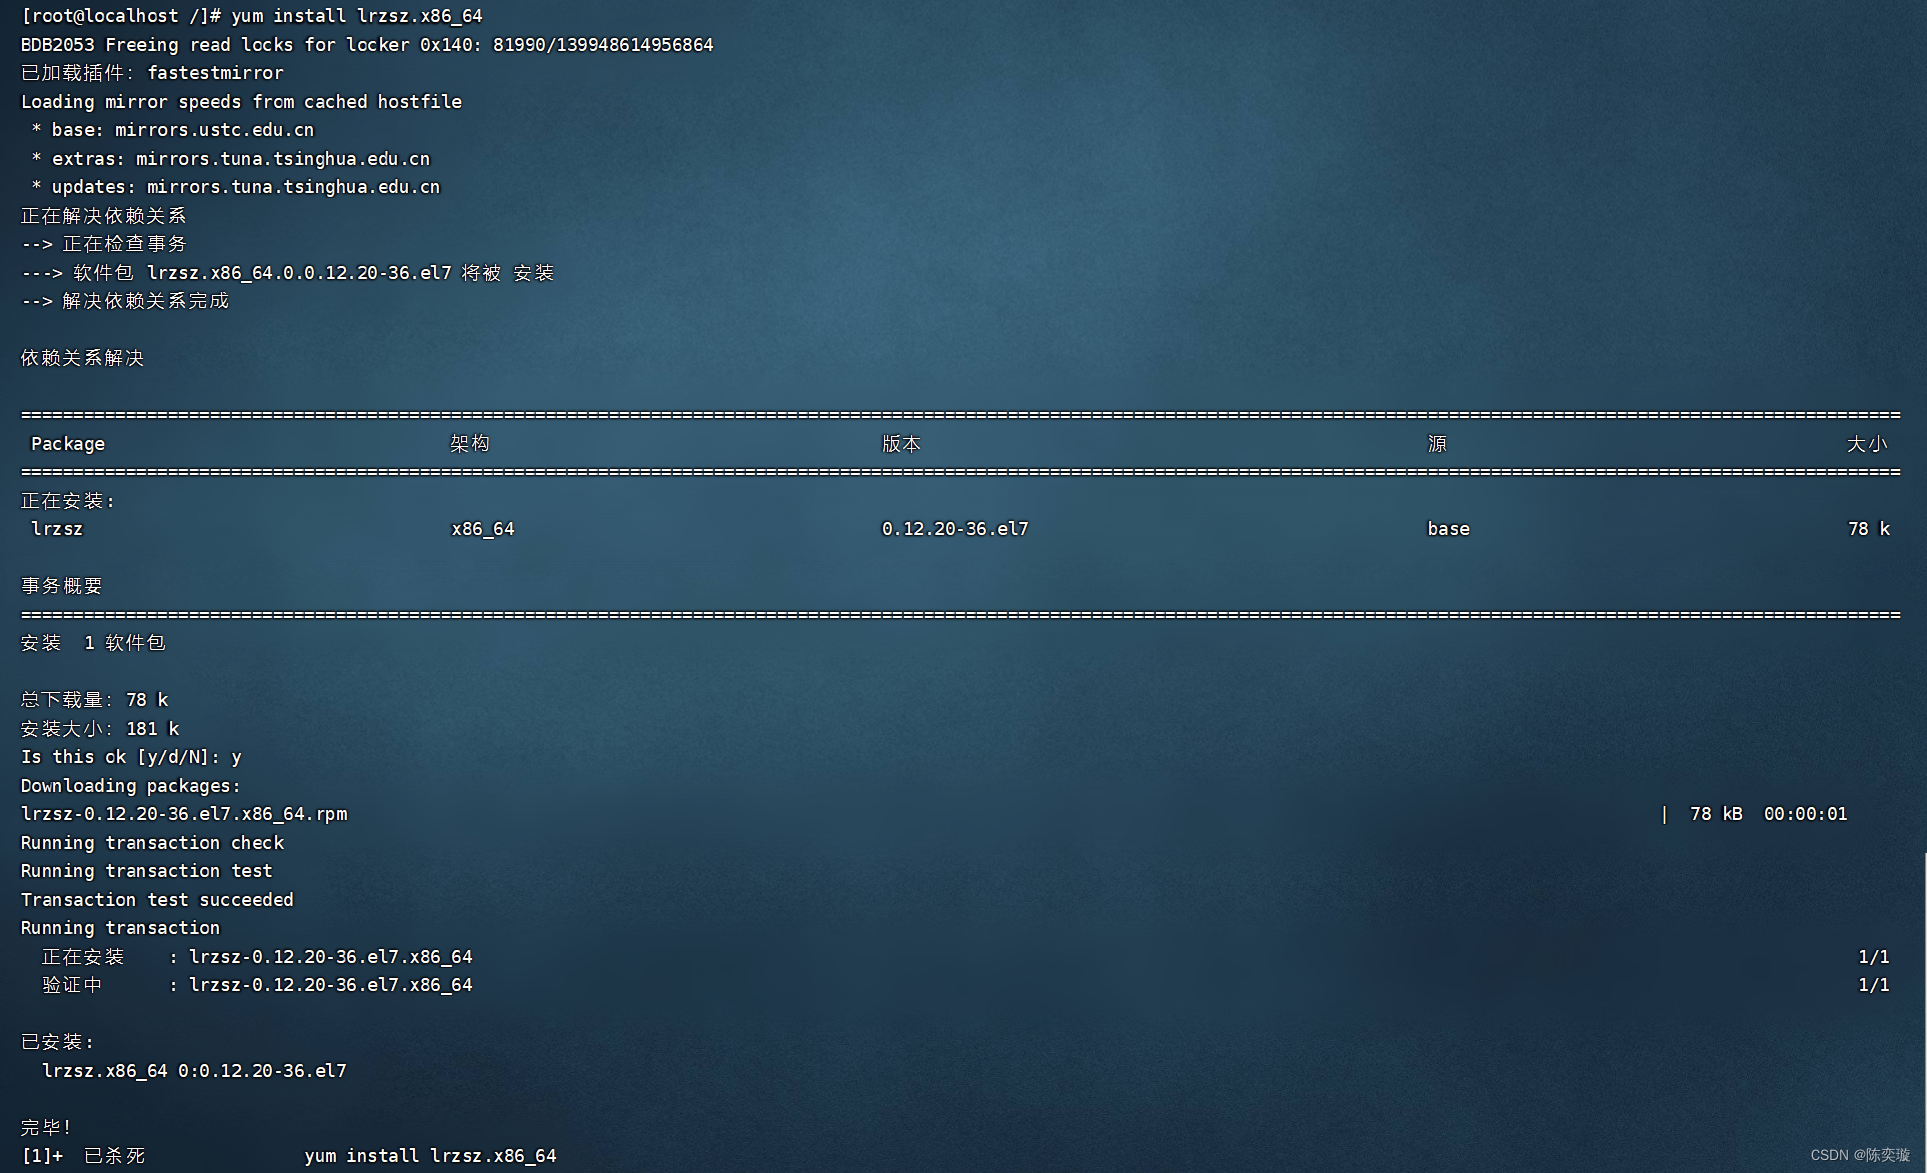Click the '1/1' counter on the 验证中 row
Viewport: 1927px width, 1173px height.
pyautogui.click(x=1873, y=985)
